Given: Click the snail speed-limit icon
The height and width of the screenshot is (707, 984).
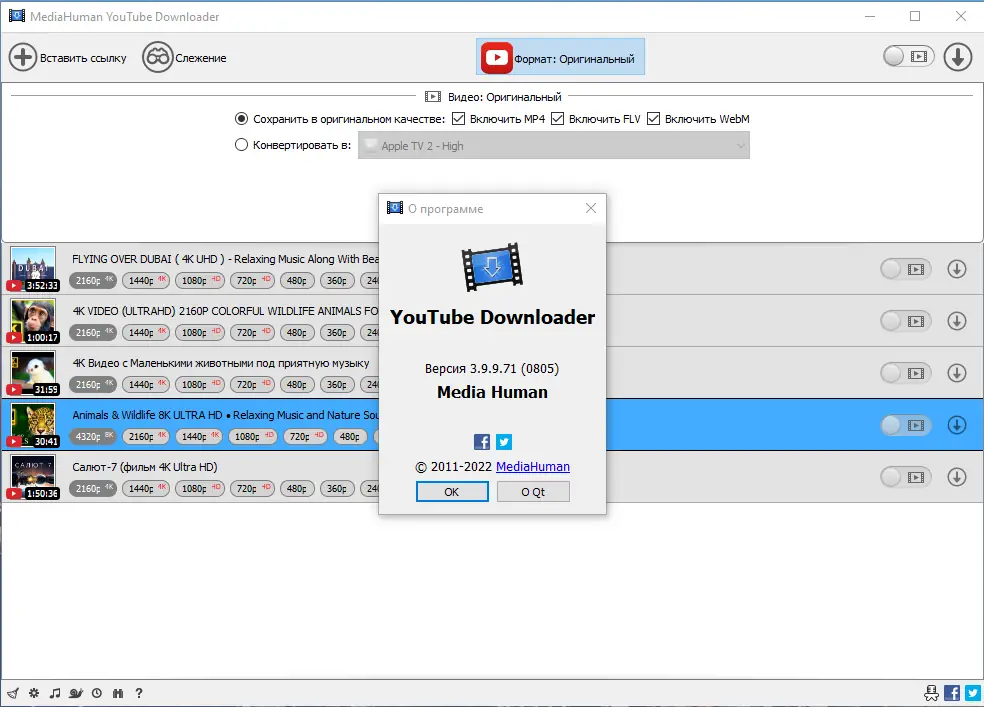Looking at the screenshot, I should pyautogui.click(x=76, y=693).
